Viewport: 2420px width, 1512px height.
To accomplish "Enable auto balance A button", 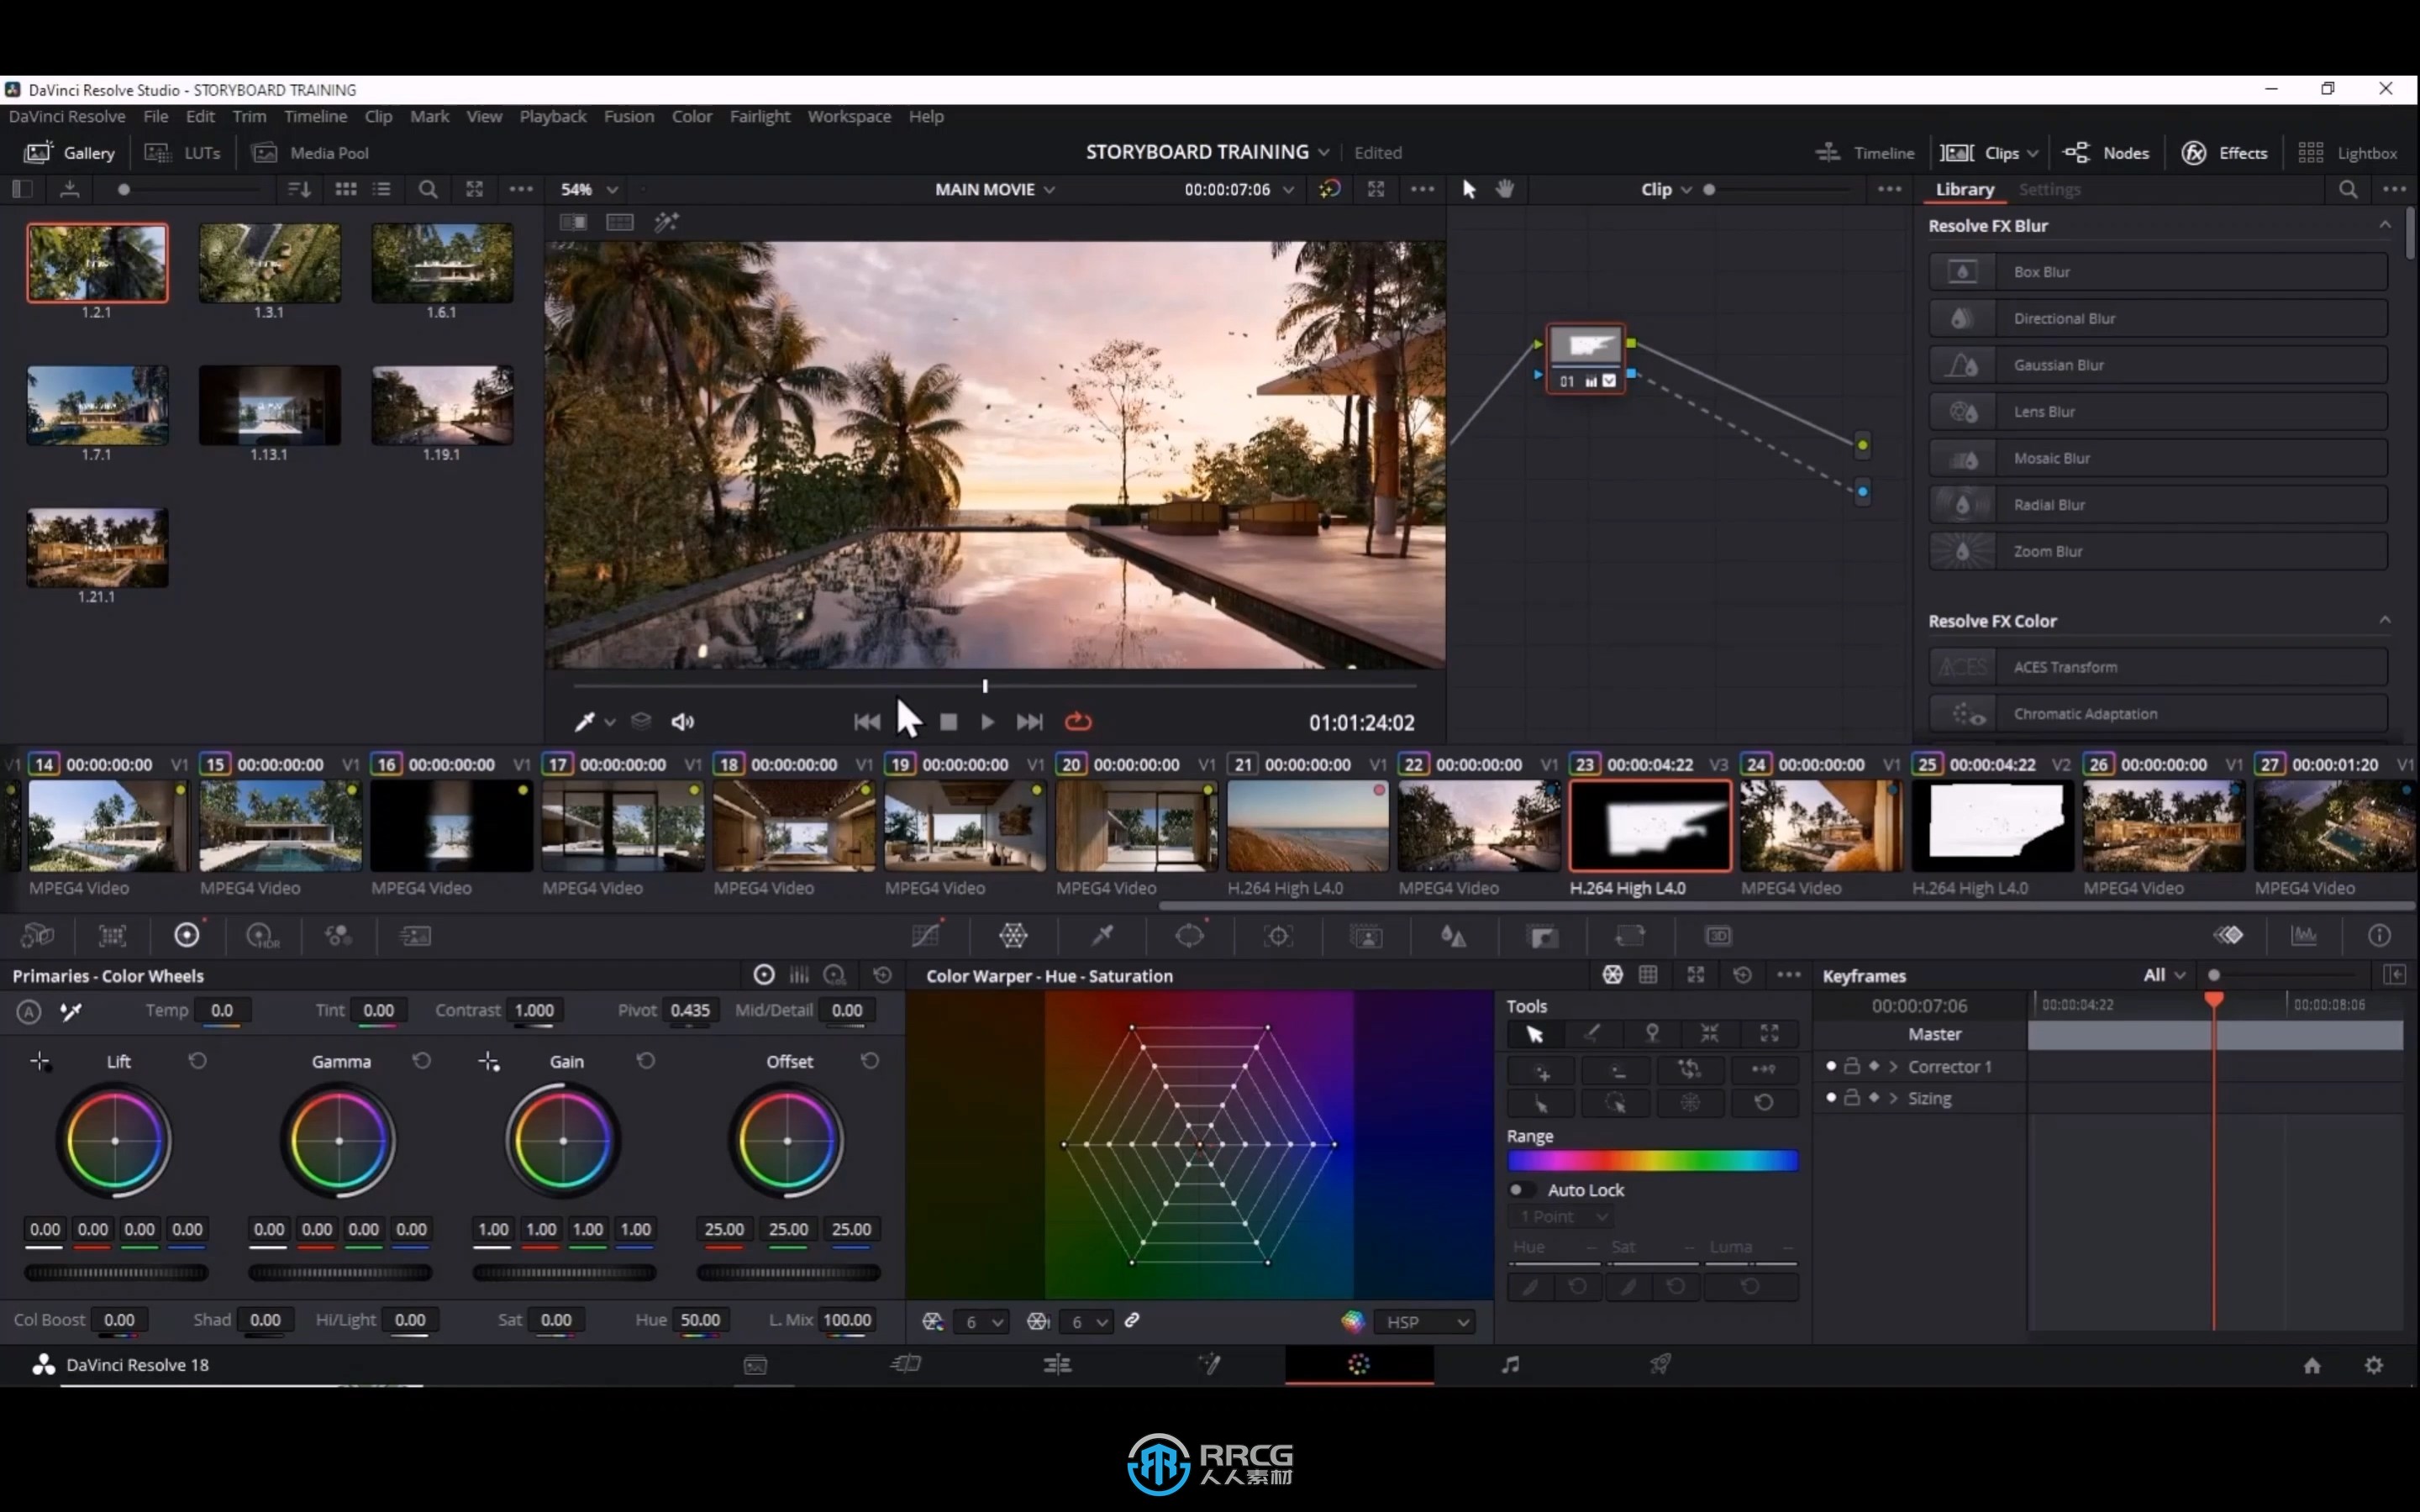I will tap(29, 1012).
